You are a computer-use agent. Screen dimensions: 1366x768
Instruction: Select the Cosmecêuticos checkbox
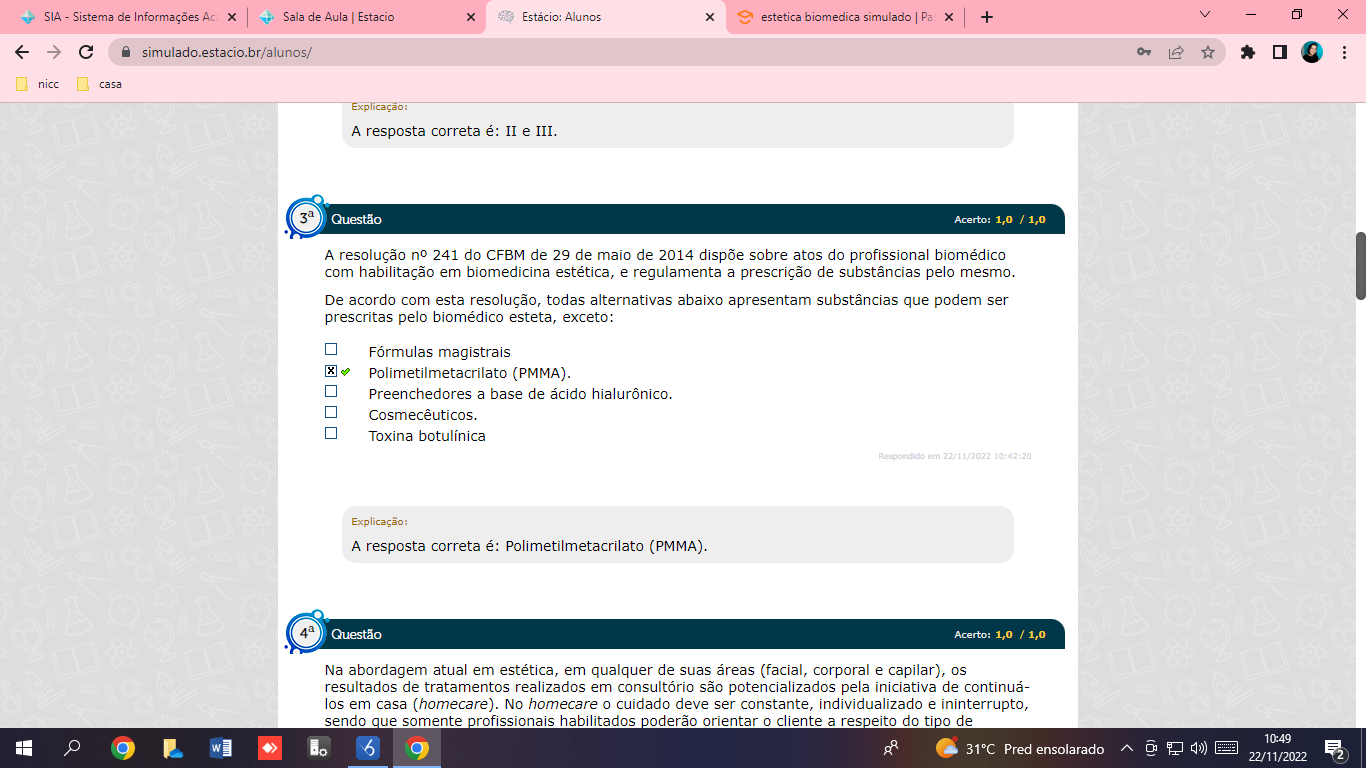(331, 413)
